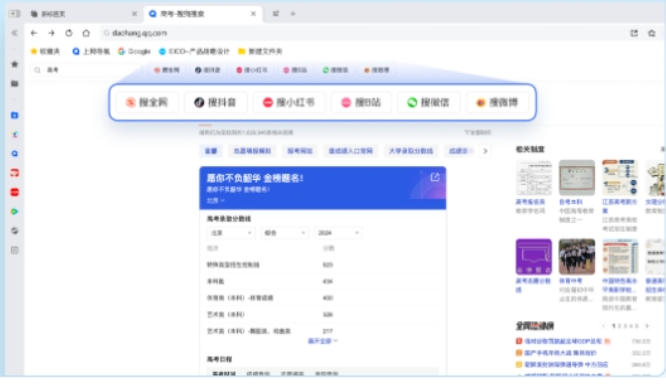Open the new tab plus button
This screenshot has width=666, height=387.
[x=293, y=14]
